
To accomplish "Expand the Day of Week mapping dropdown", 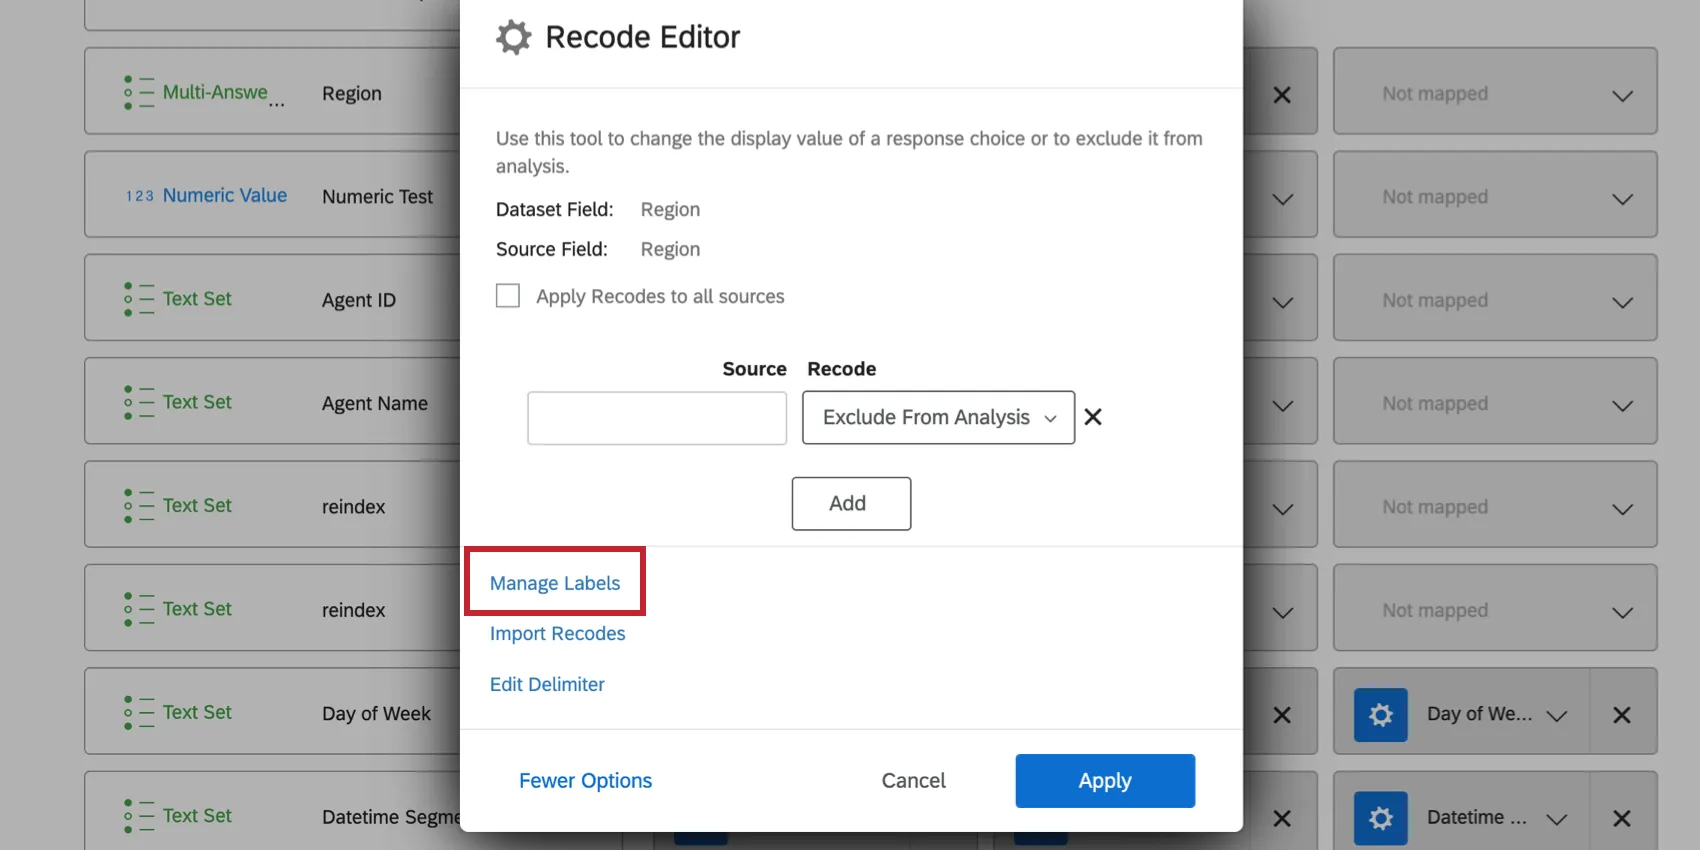I will 1555,715.
